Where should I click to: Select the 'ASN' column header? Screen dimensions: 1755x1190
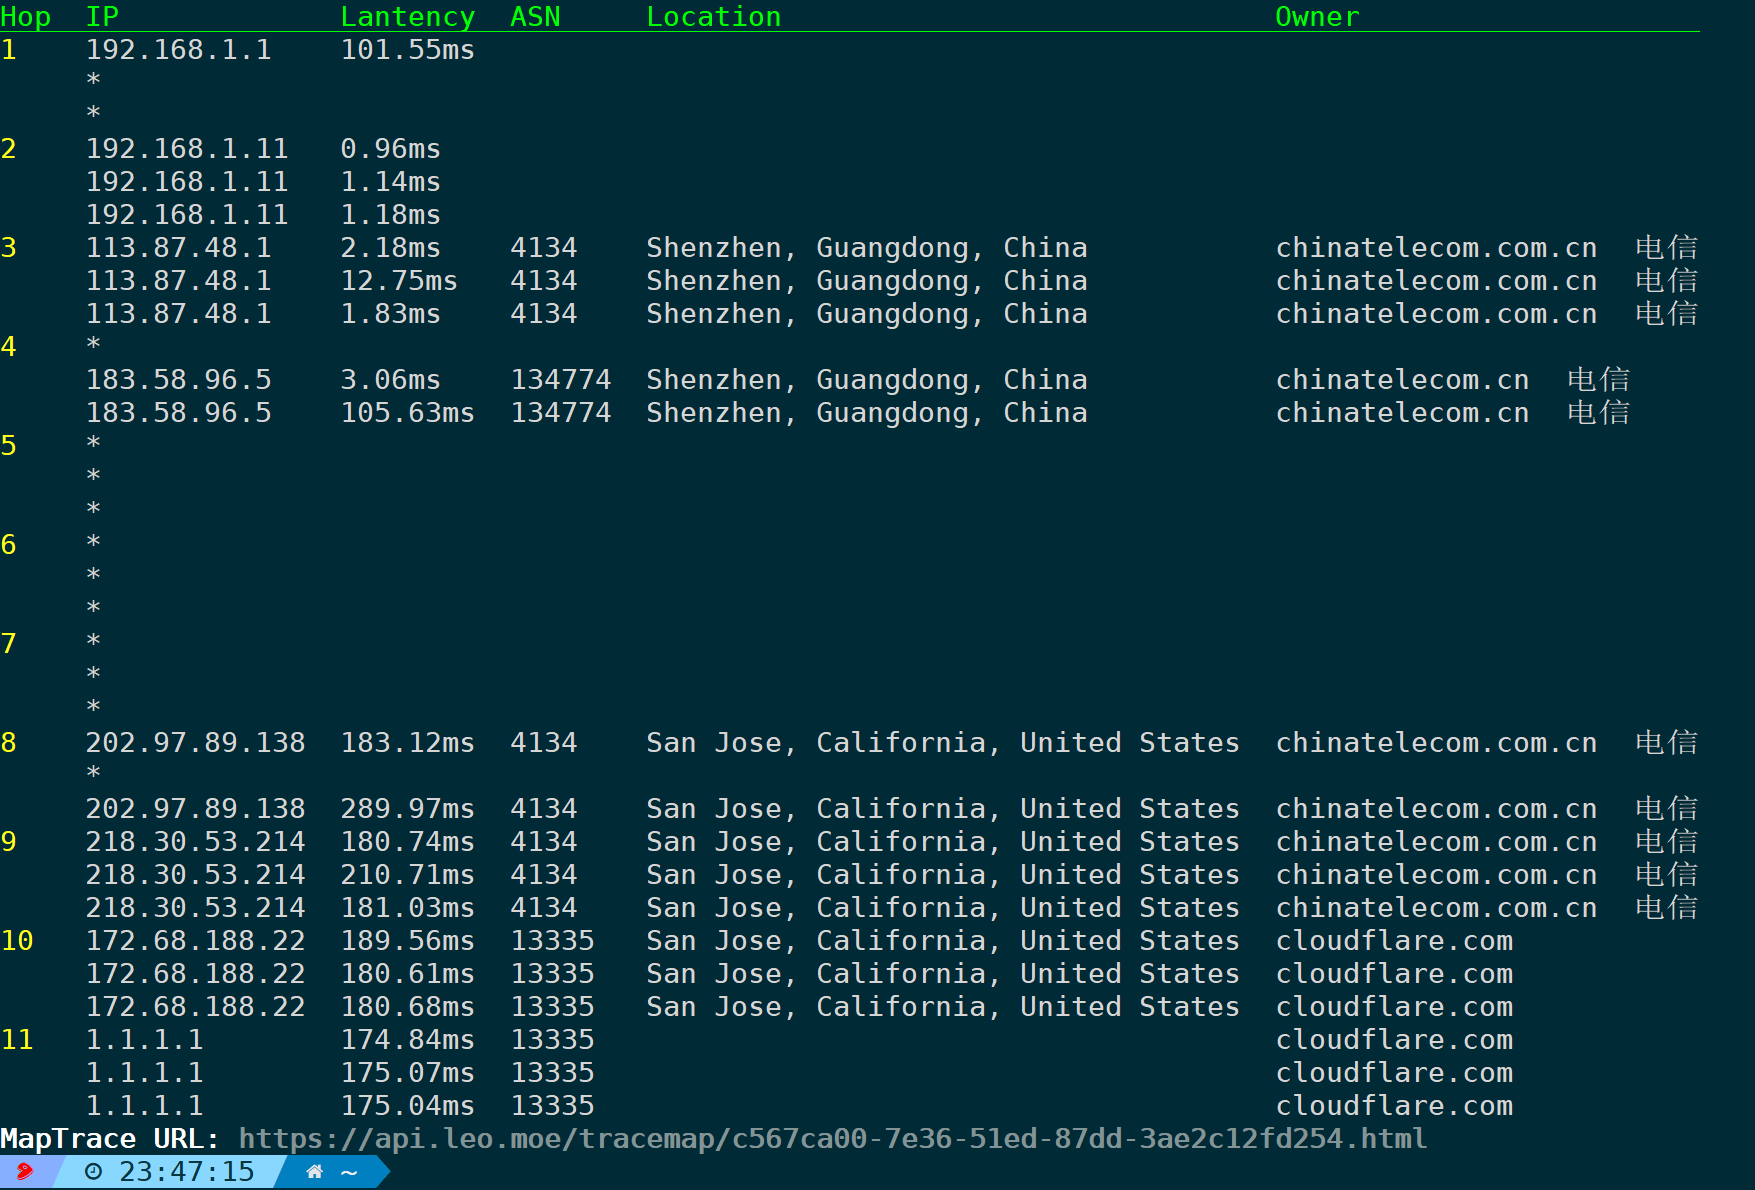535,17
